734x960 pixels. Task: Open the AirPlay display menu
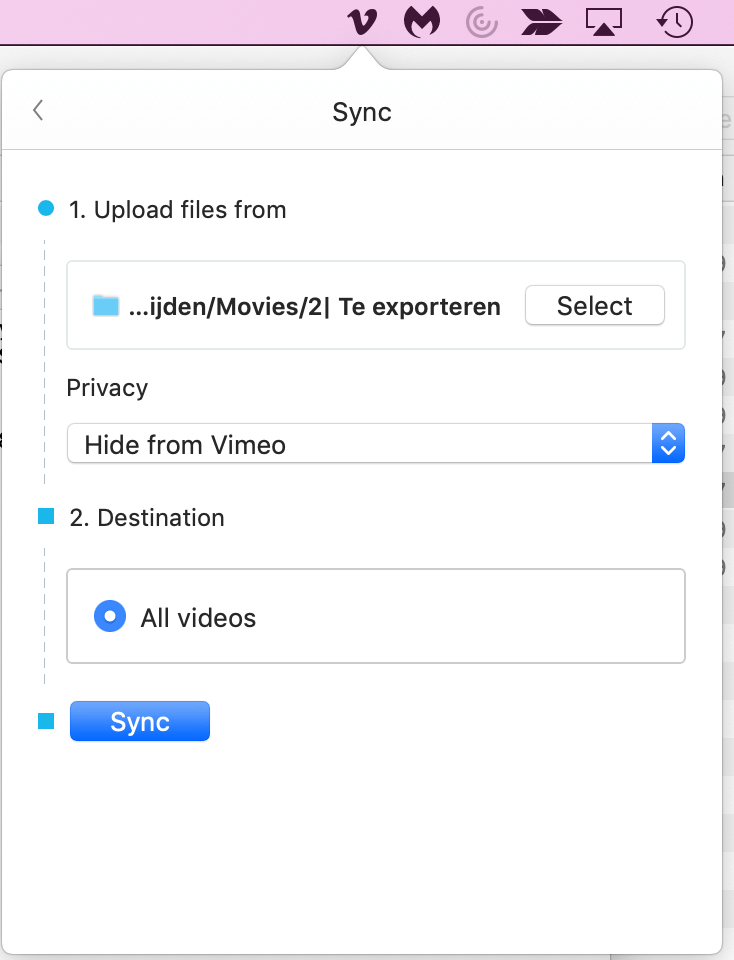[x=604, y=21]
